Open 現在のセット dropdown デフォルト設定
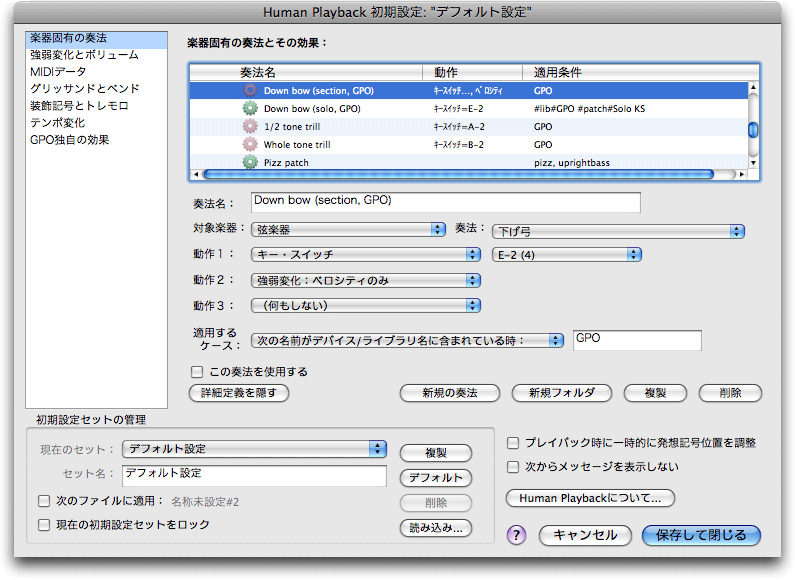Image resolution: width=795 pixels, height=580 pixels. 255,449
